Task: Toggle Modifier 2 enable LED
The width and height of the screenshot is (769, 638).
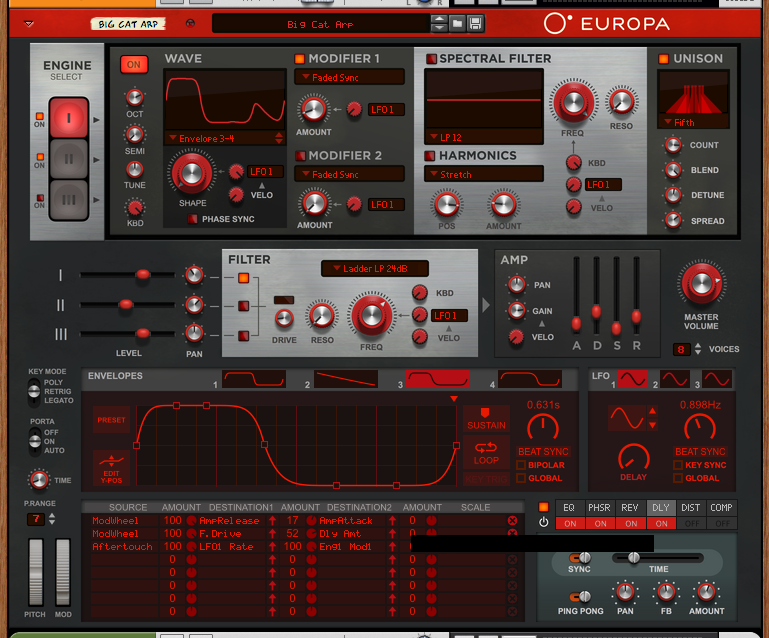Action: [x=299, y=156]
